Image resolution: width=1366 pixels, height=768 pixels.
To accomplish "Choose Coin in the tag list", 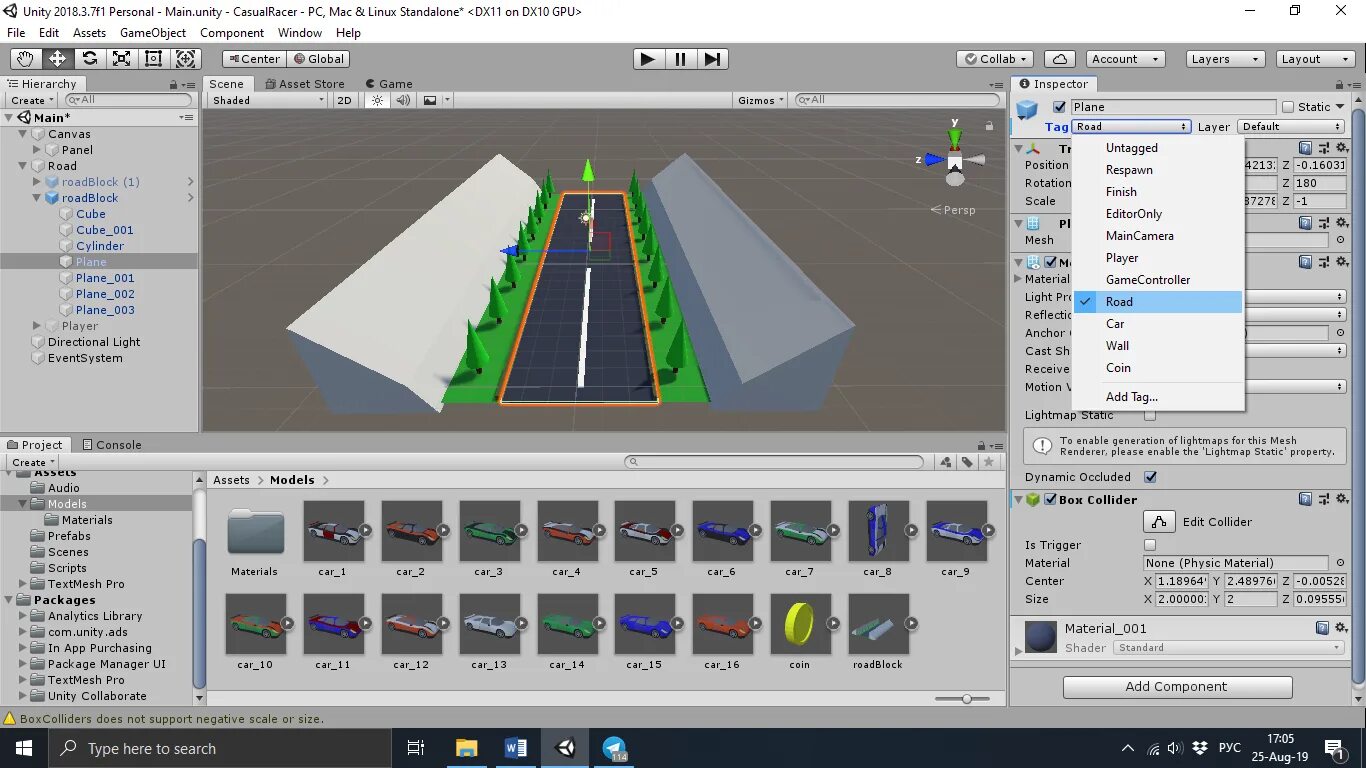I will click(x=1157, y=368).
